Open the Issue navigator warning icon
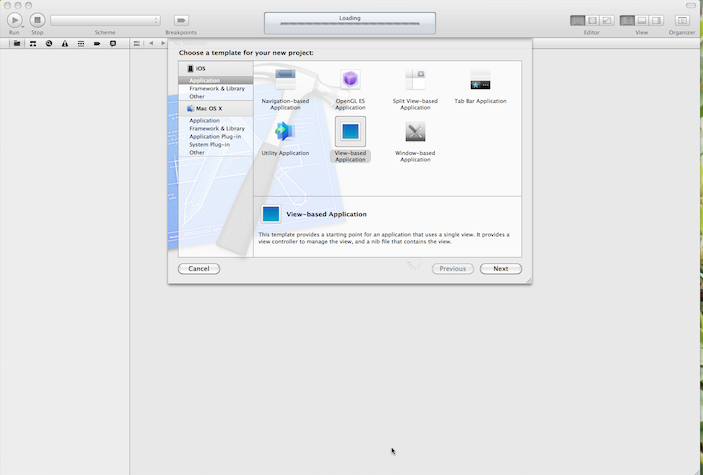The width and height of the screenshot is (703, 475). coord(65,44)
